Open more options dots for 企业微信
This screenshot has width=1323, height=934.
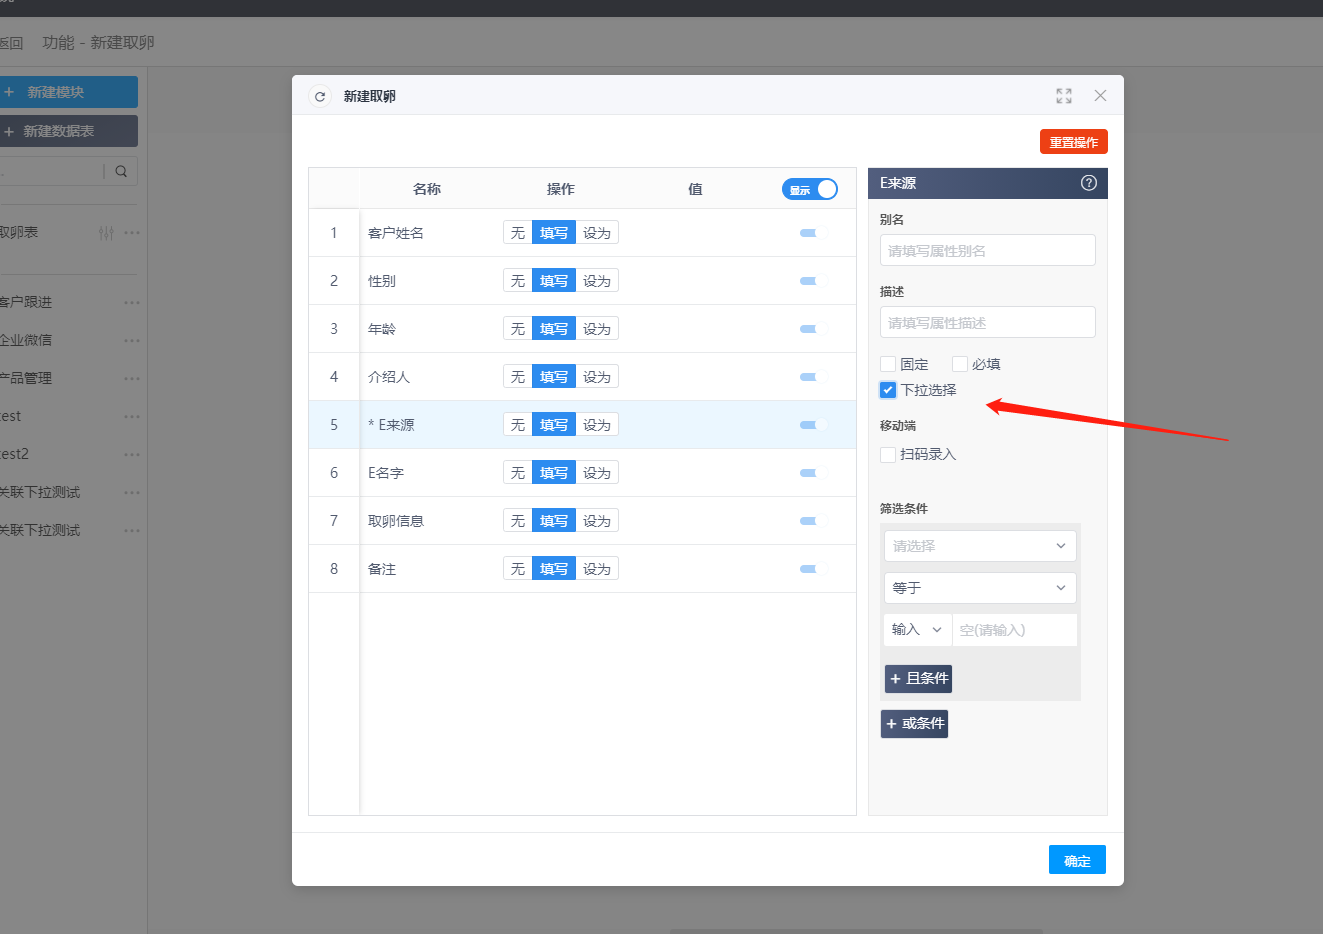132,340
